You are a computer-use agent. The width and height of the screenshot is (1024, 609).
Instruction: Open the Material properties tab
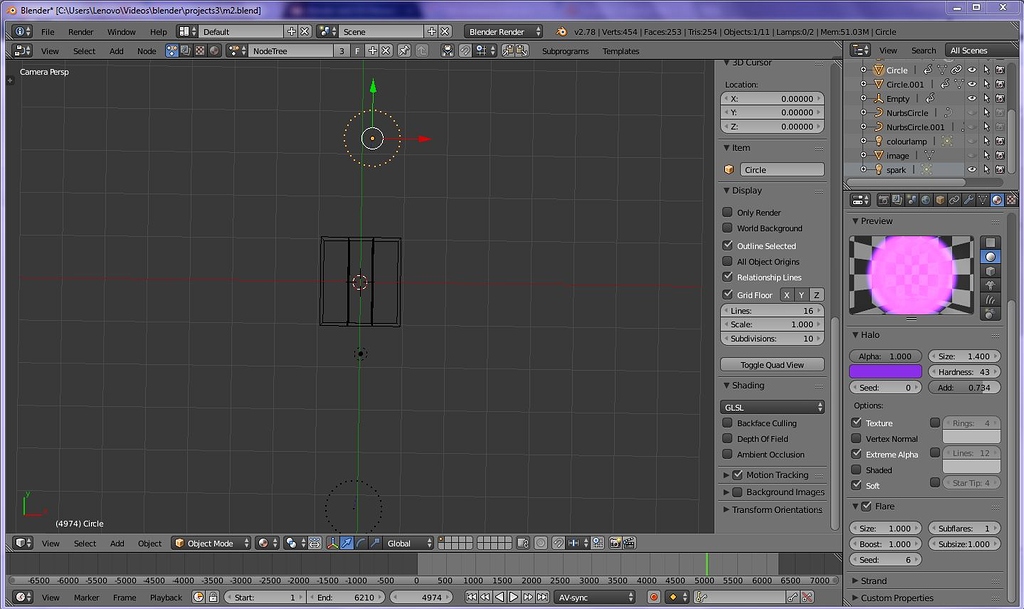997,199
